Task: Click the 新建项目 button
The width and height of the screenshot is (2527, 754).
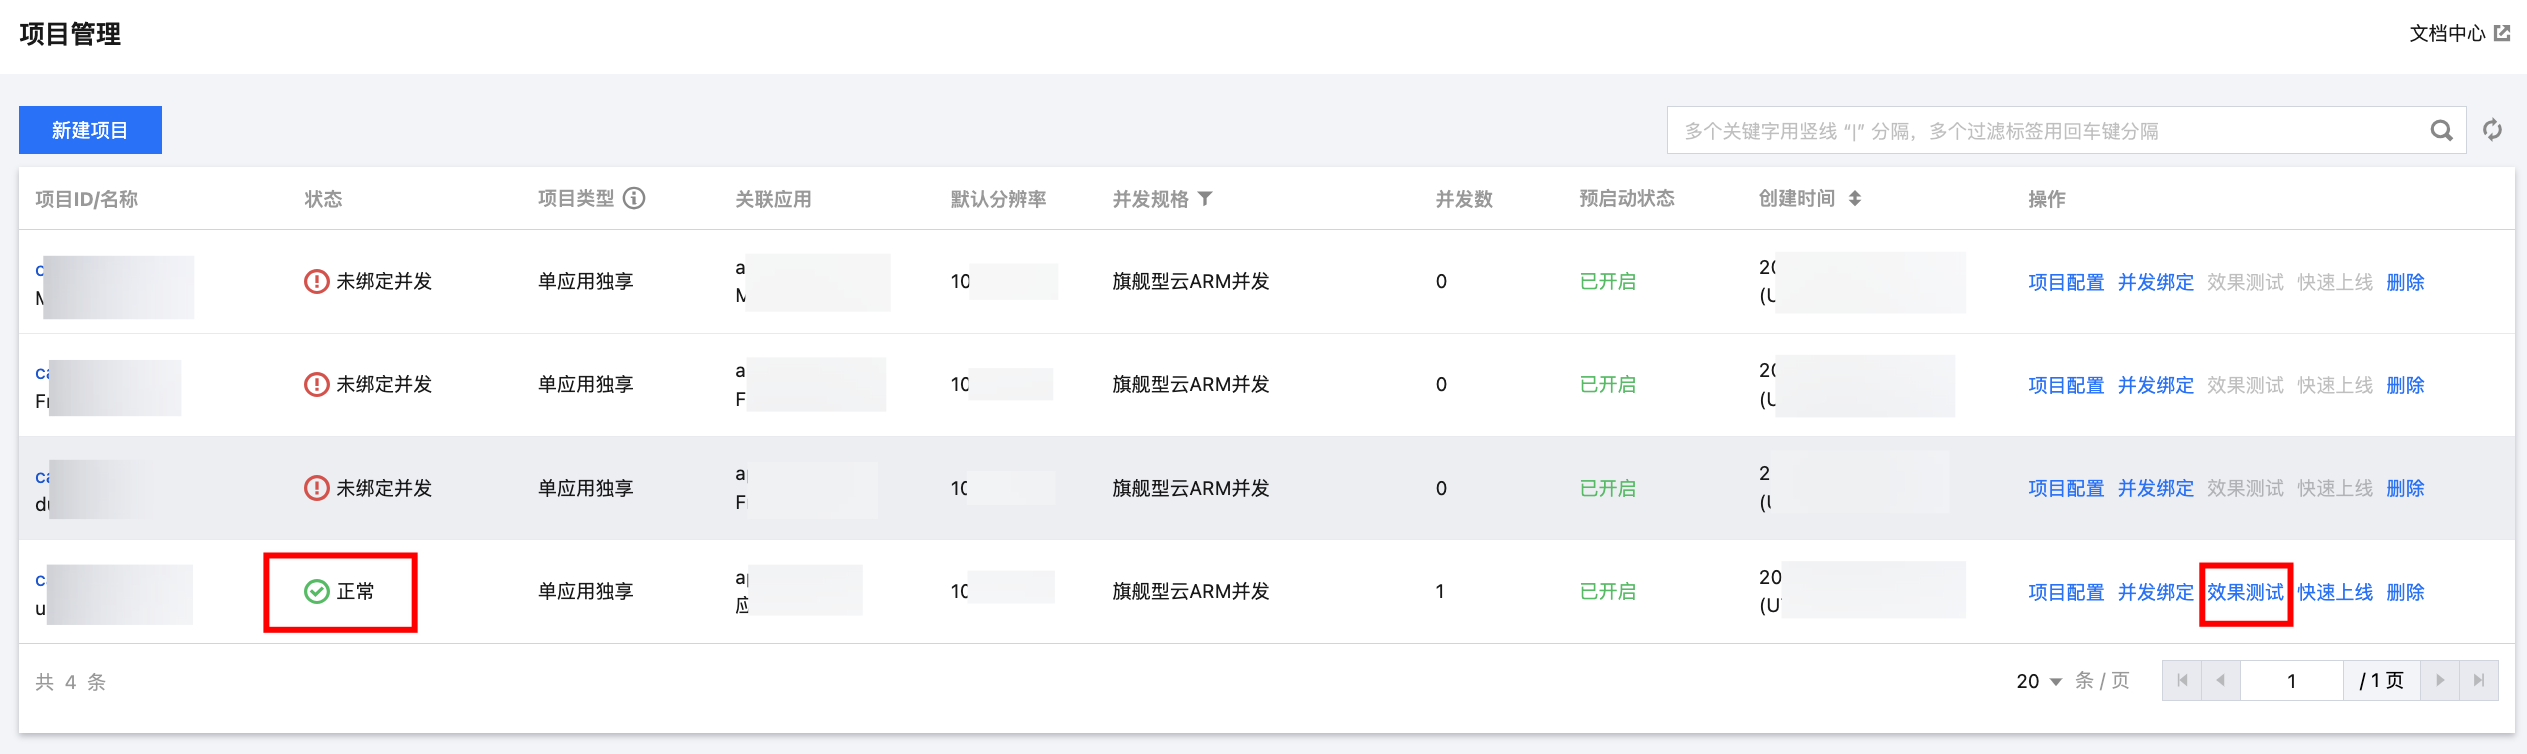Action: click(90, 130)
